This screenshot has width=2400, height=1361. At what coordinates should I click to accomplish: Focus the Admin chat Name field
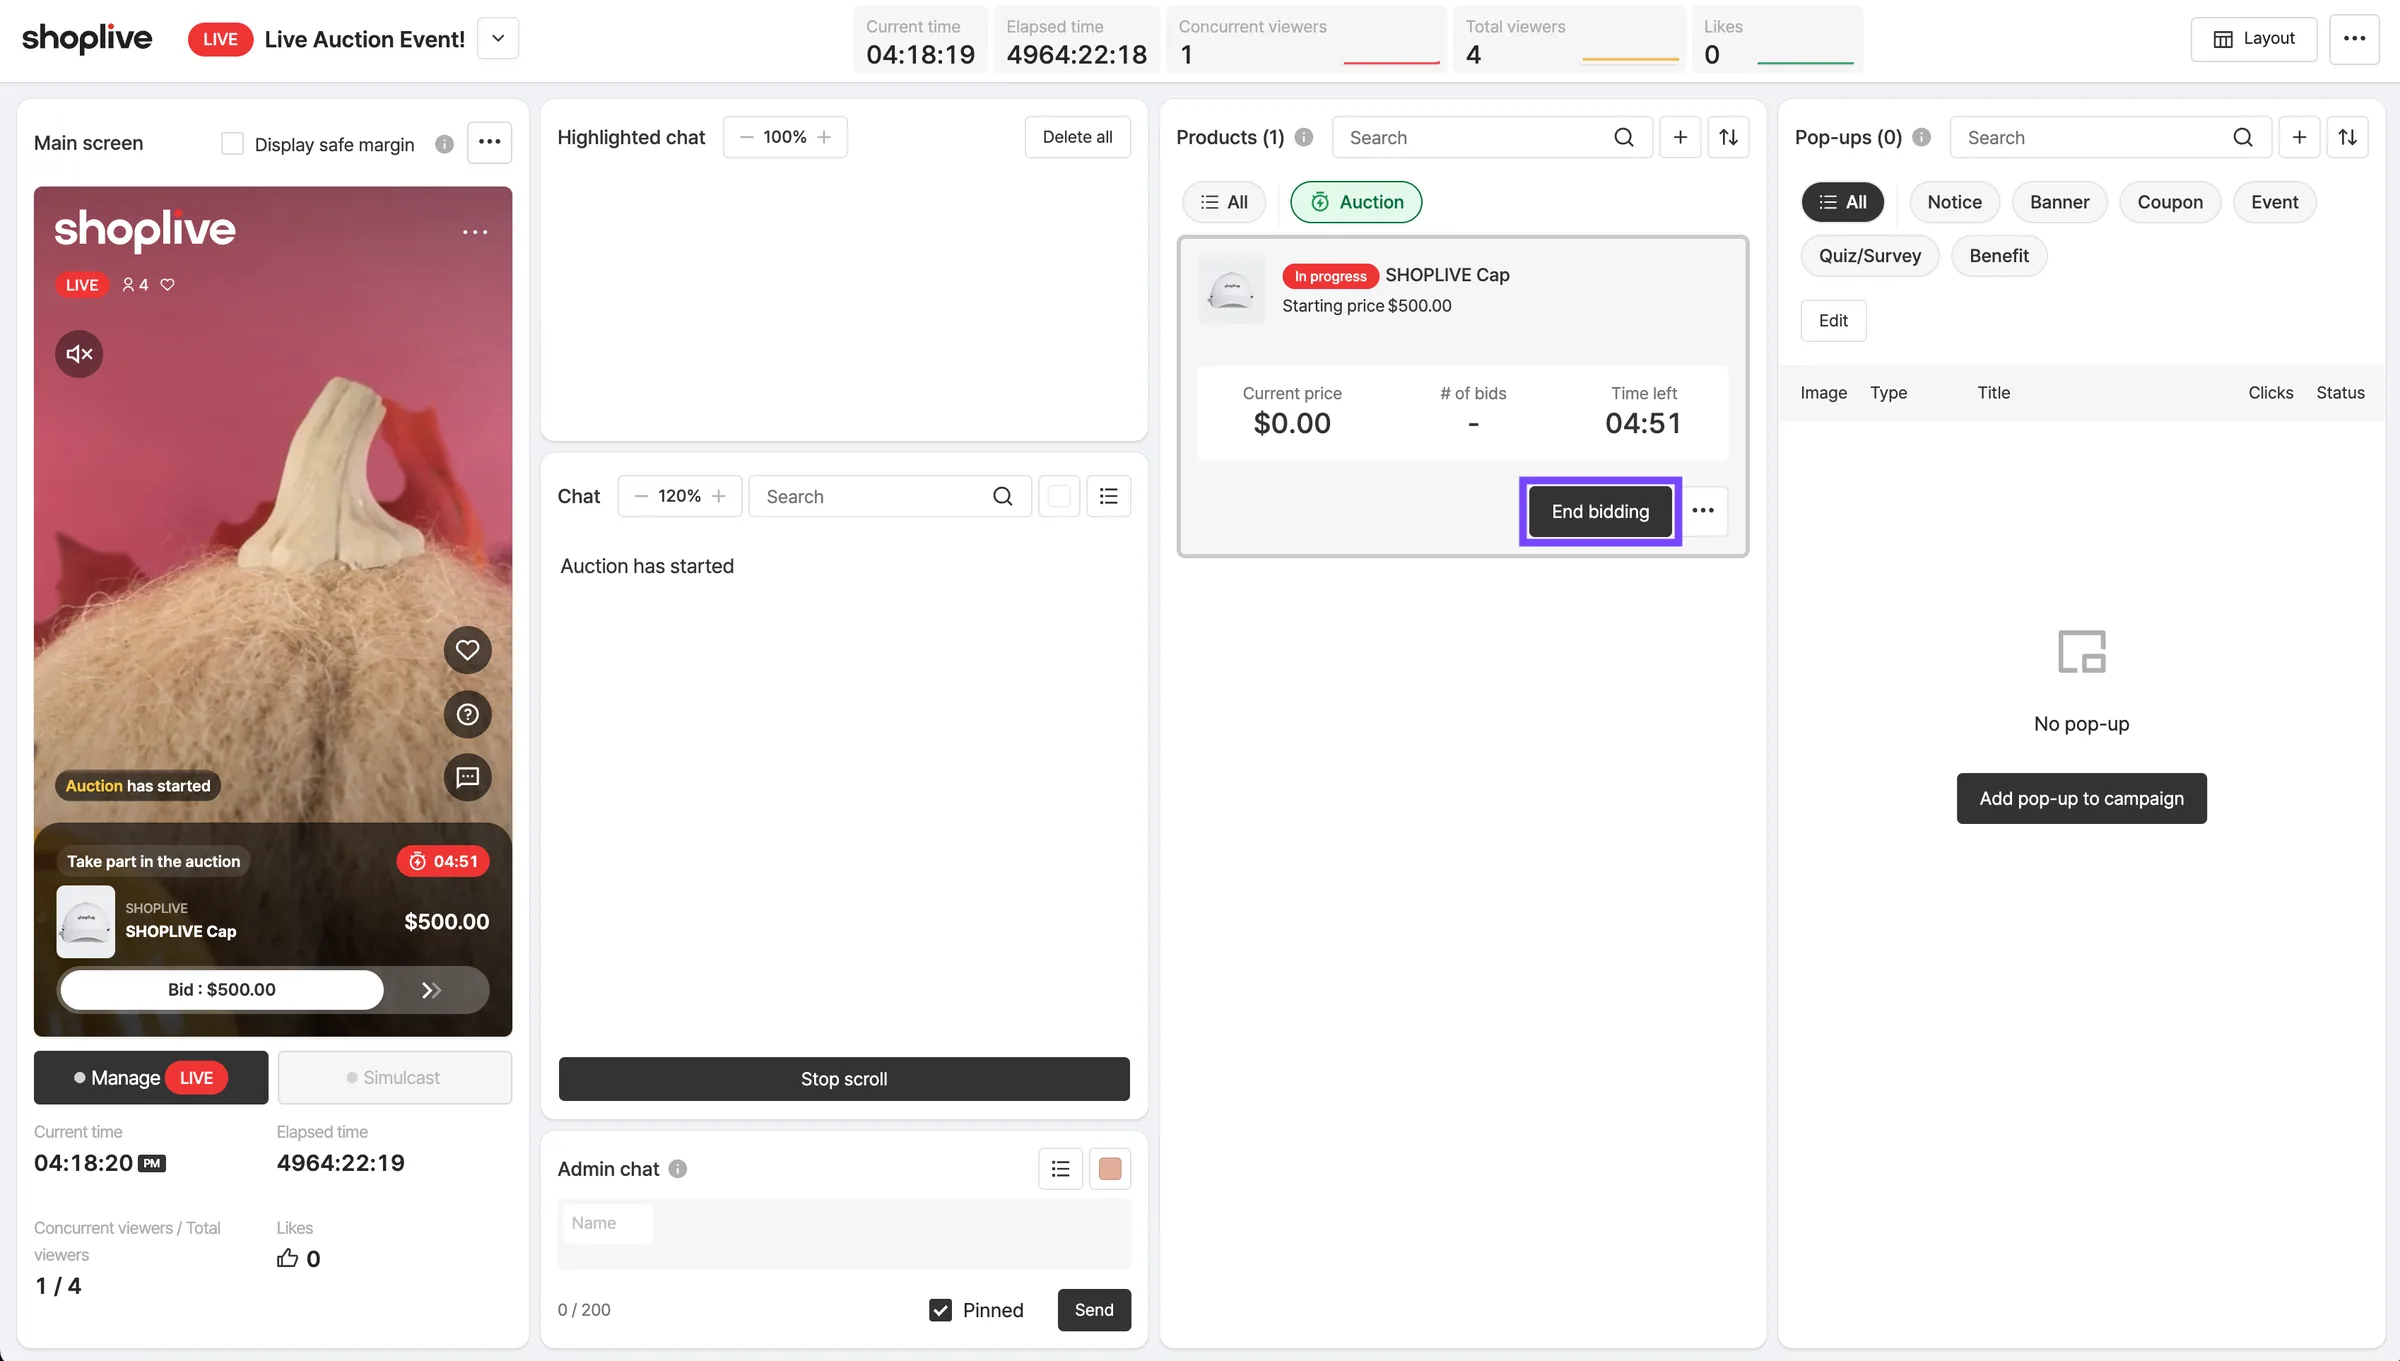tap(608, 1223)
